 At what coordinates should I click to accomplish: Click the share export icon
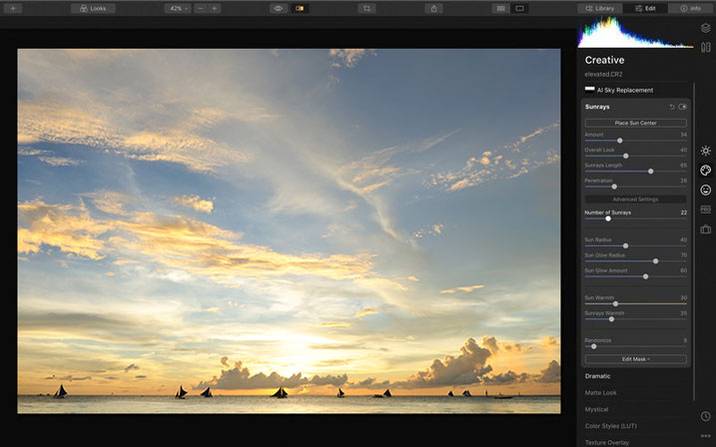coord(433,8)
